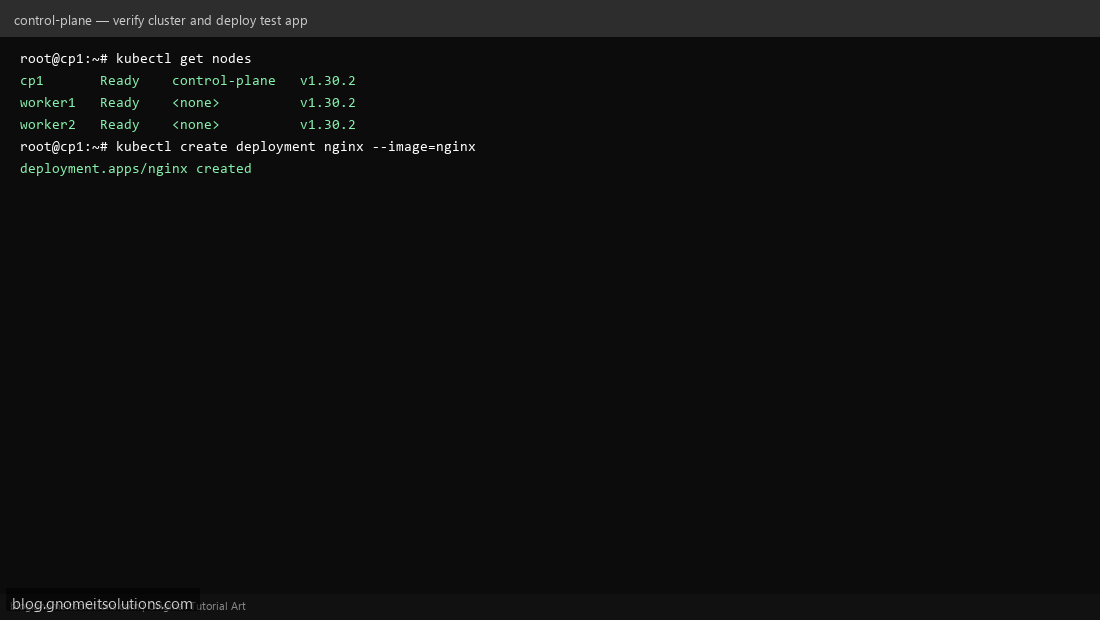1100x620 pixels.
Task: Click the "kubectl get nodes" command text
Action: click(183, 58)
